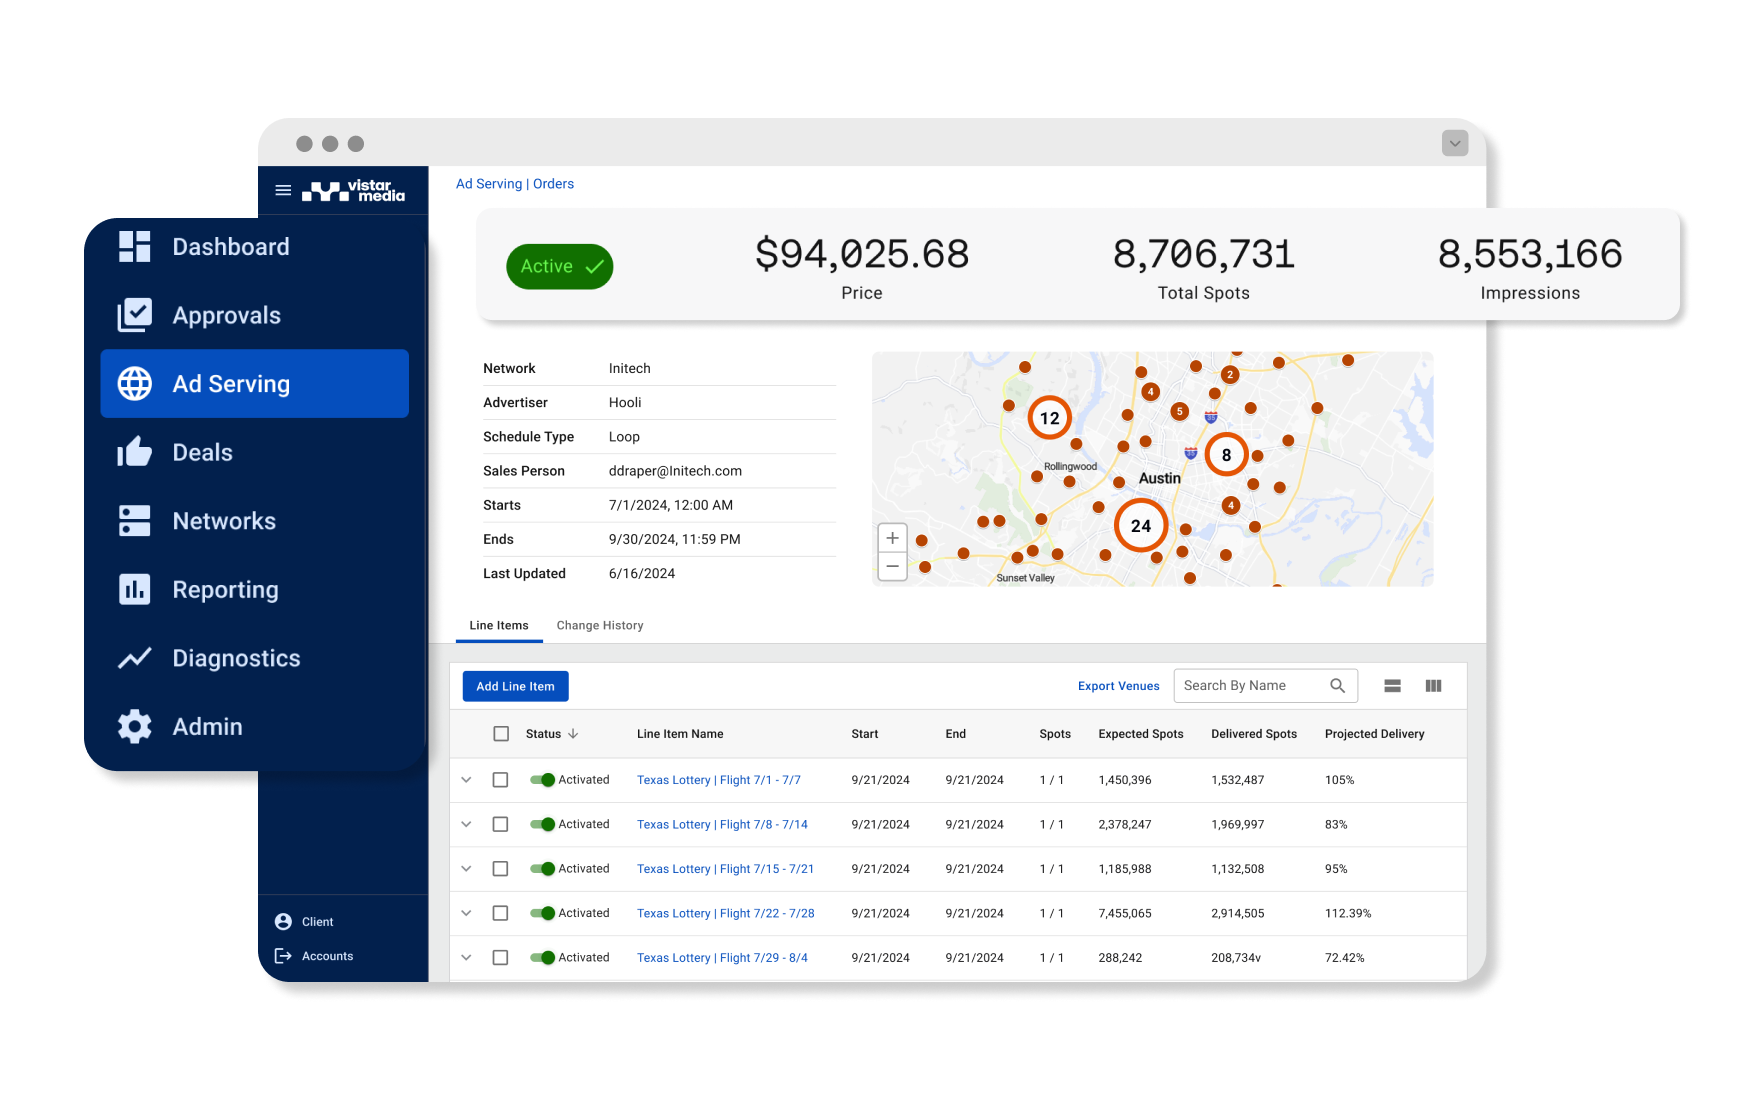Click the Reporting bar chart icon

[x=134, y=590]
